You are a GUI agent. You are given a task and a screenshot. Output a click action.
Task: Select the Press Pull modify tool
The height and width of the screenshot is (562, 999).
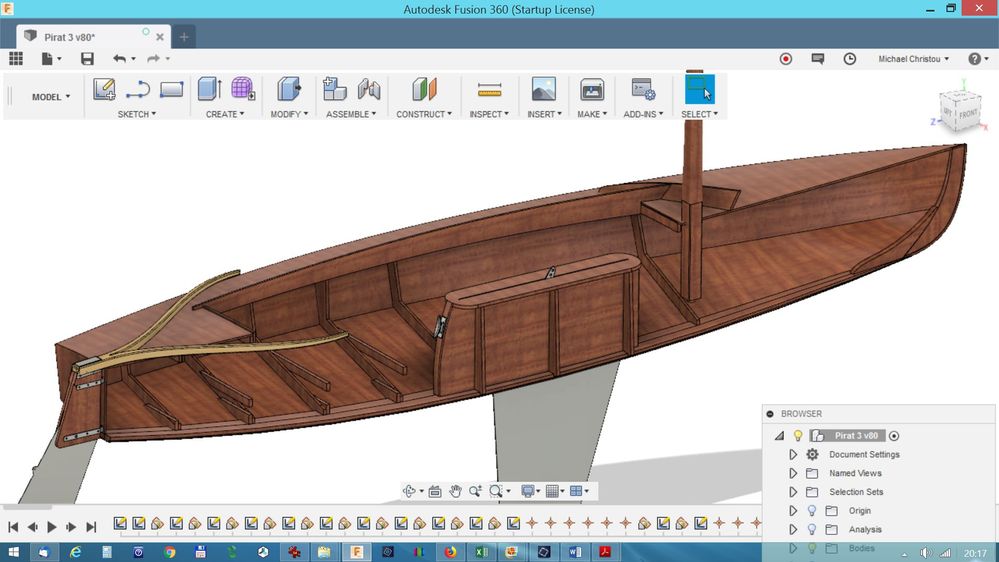[289, 89]
